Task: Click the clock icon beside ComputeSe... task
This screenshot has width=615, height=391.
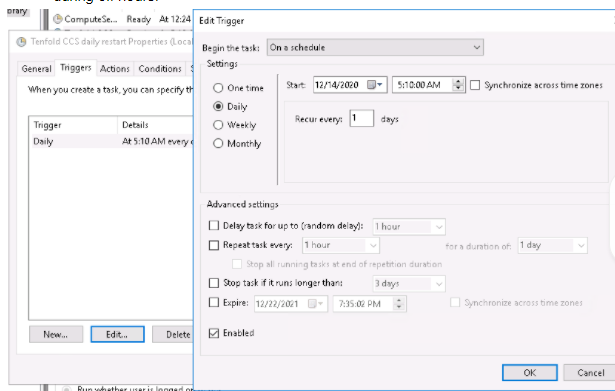Action: pos(58,18)
